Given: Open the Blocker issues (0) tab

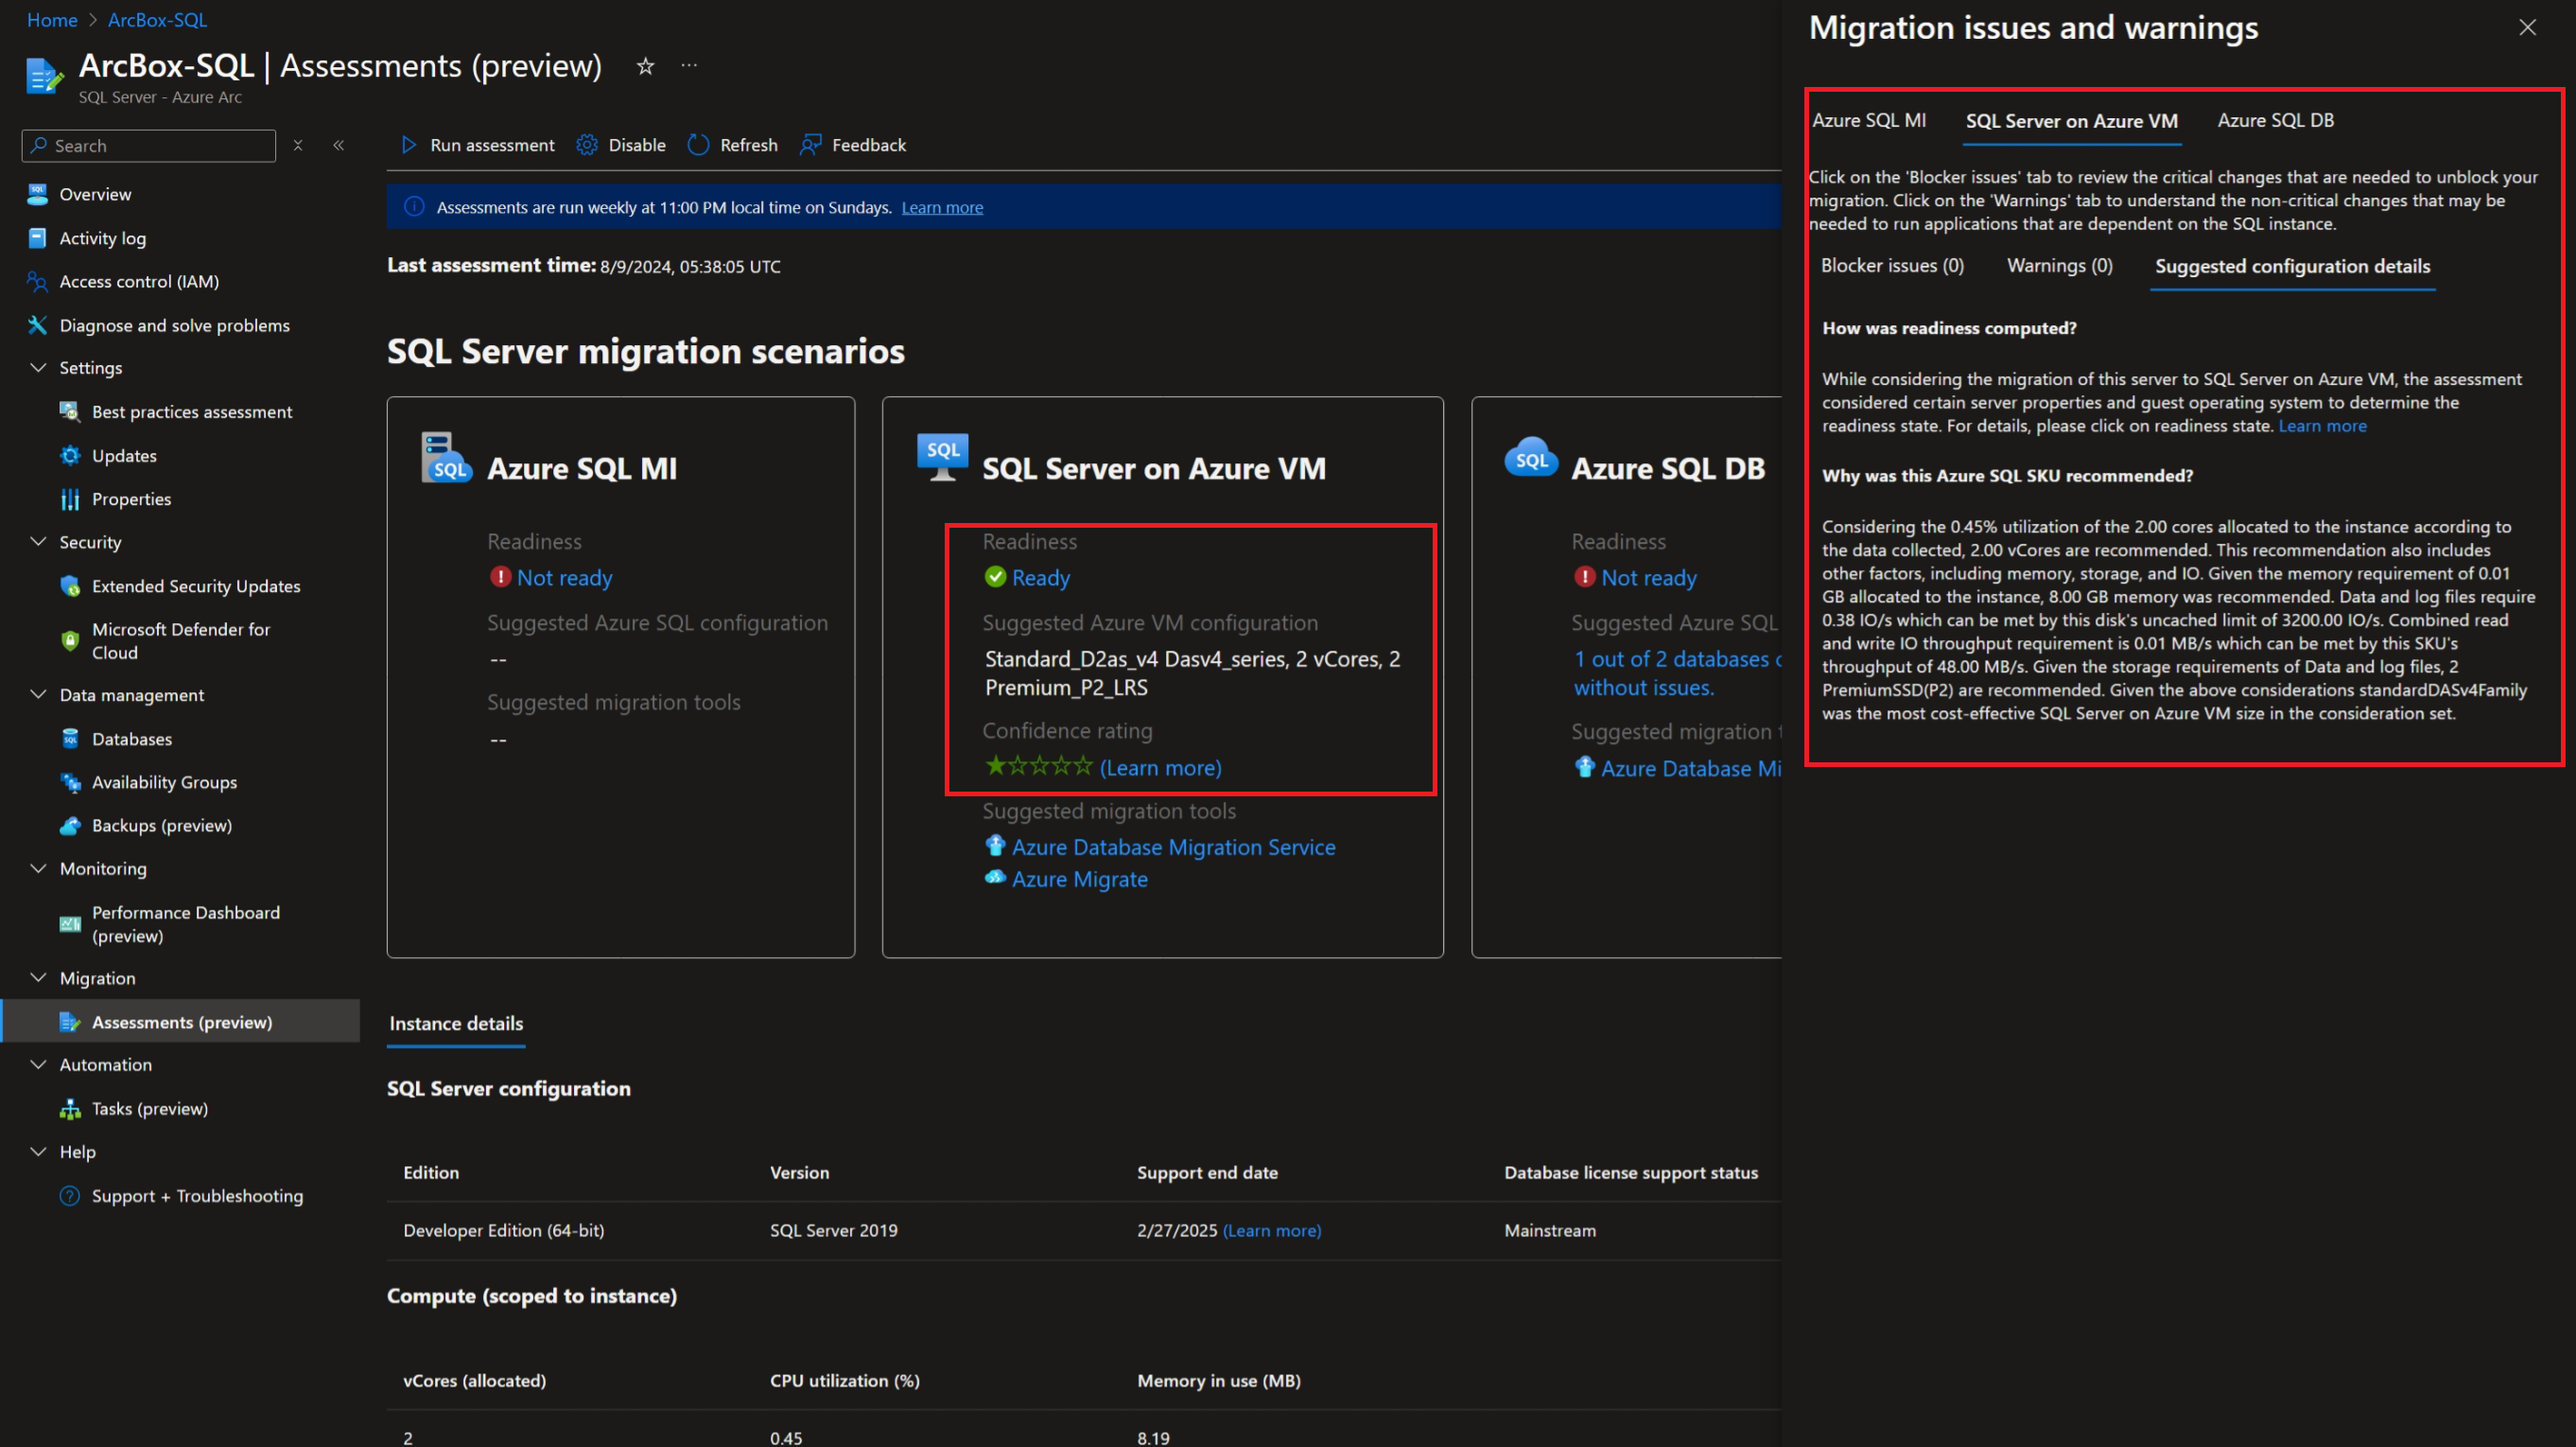Looking at the screenshot, I should pos(1892,266).
